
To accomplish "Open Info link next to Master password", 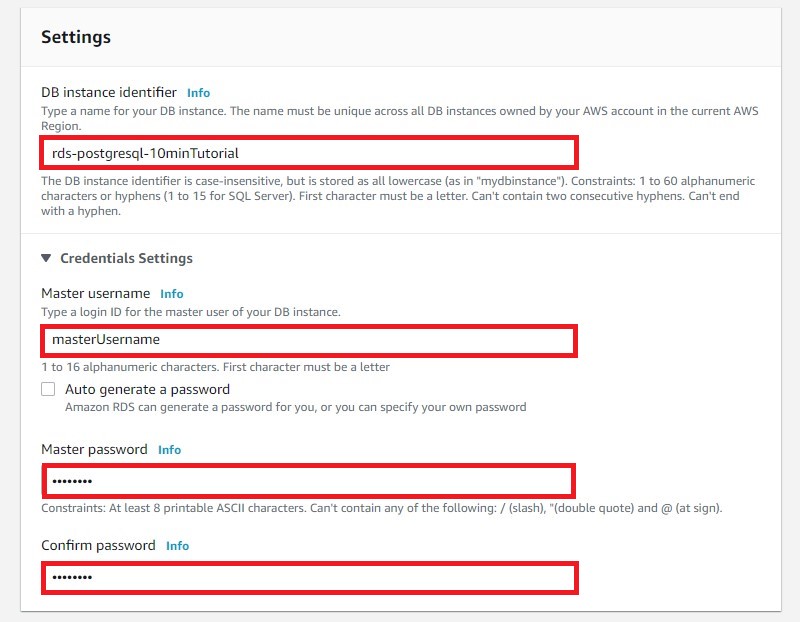I will (x=170, y=450).
